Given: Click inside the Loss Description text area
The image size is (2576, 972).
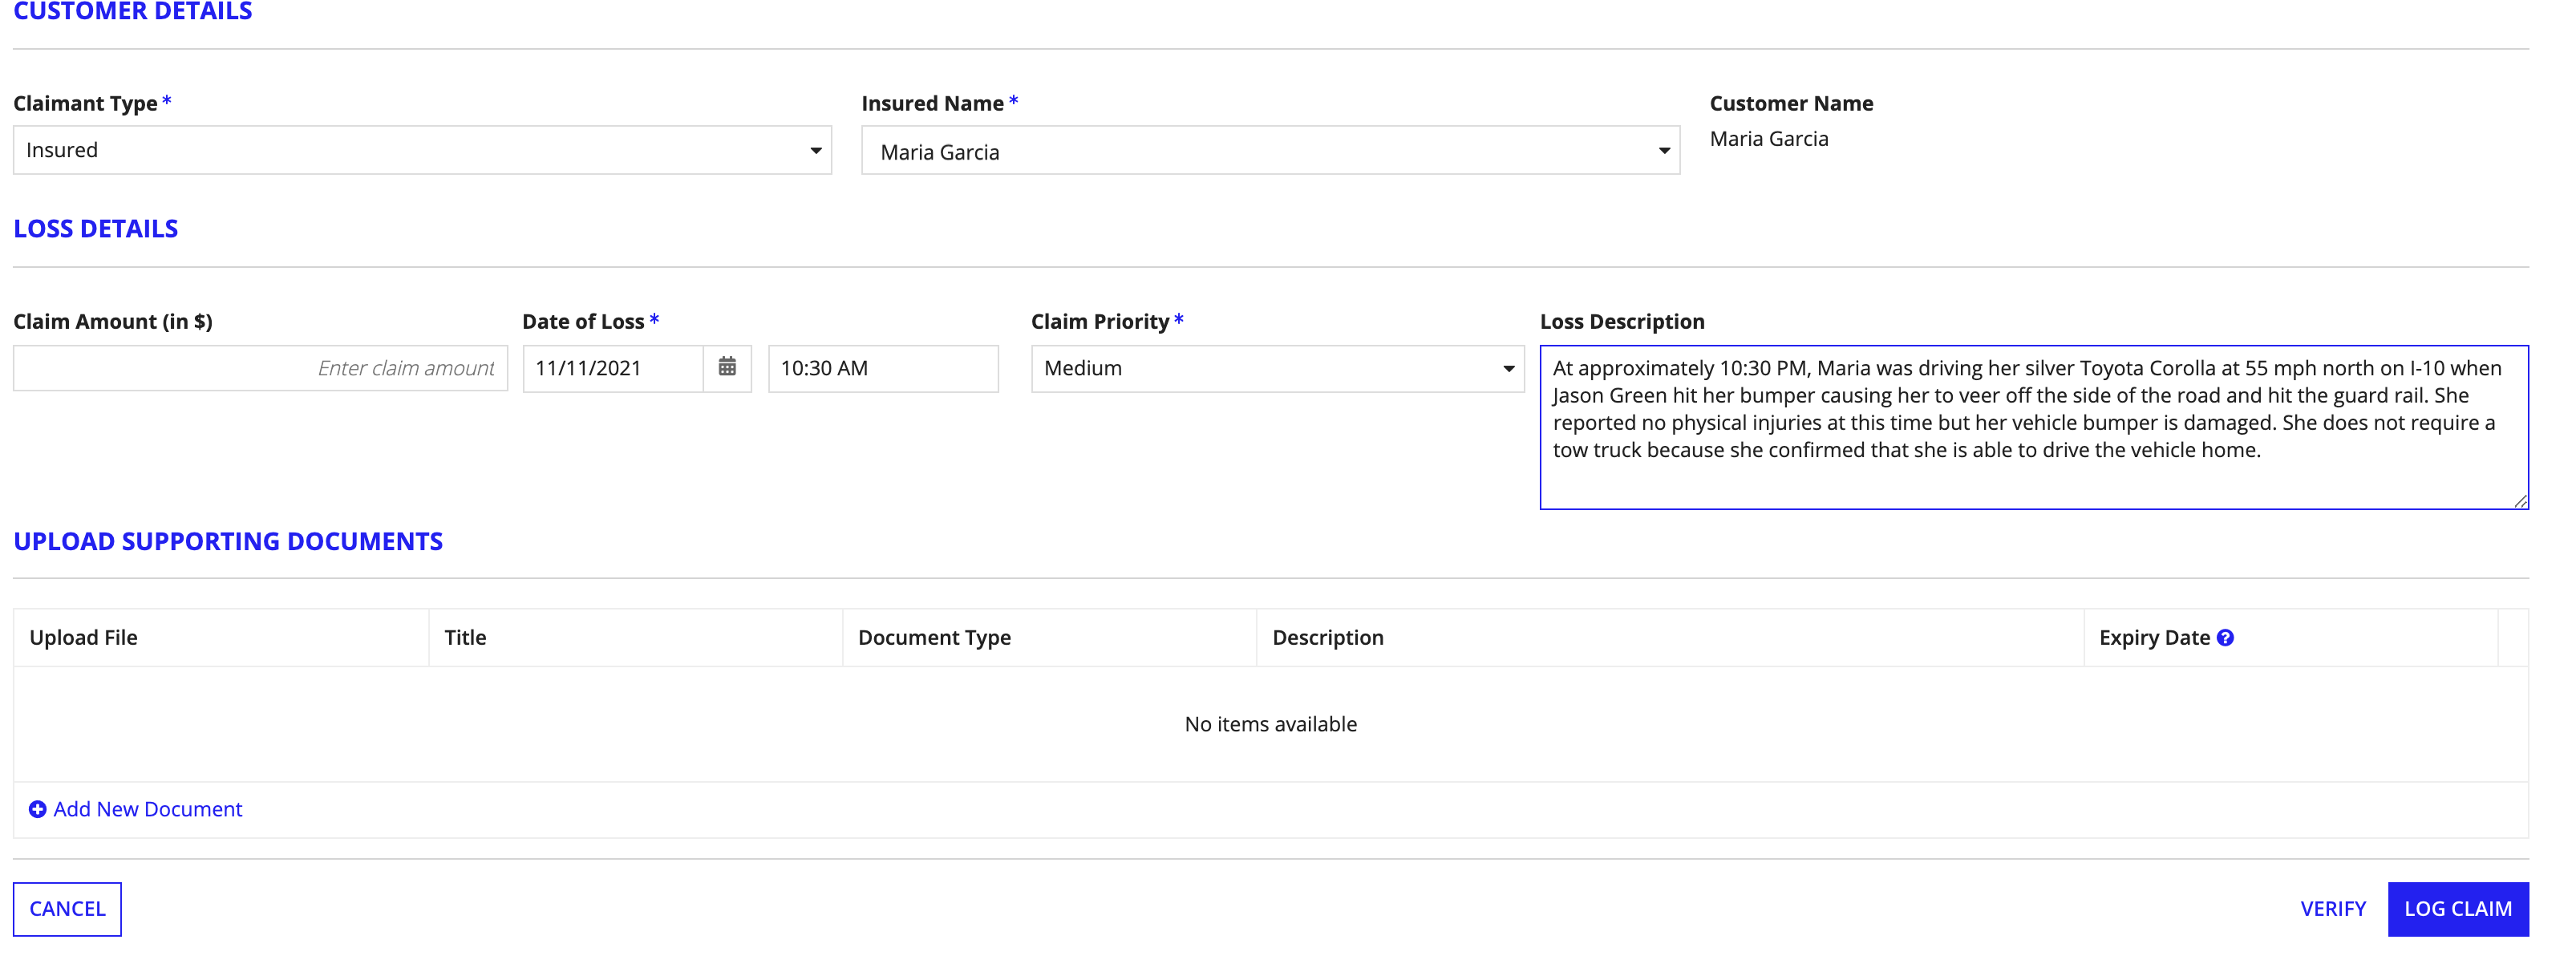Looking at the screenshot, I should (2034, 427).
